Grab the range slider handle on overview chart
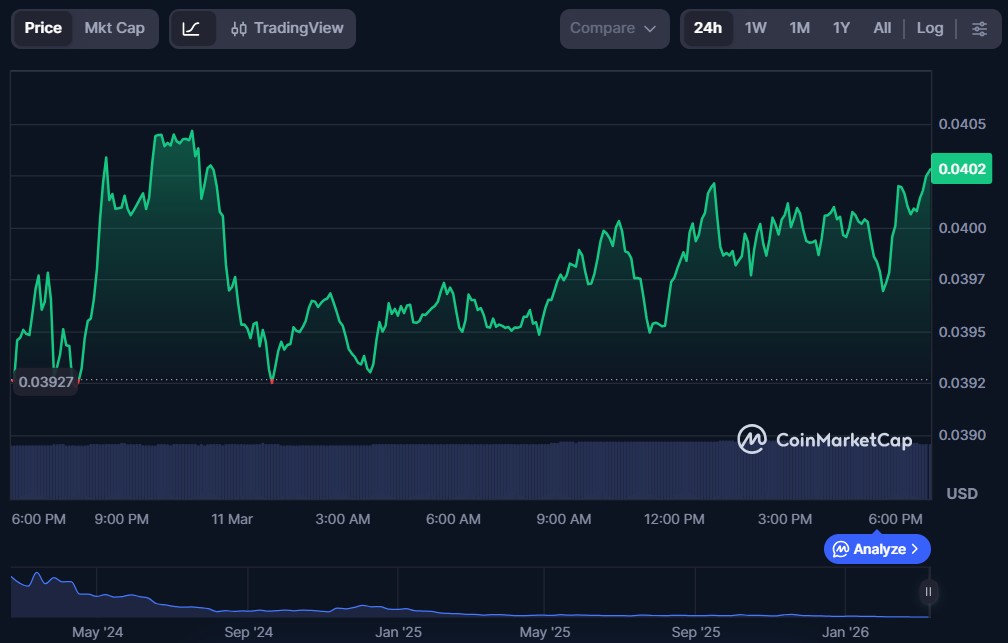The image size is (1008, 643). pos(928,592)
